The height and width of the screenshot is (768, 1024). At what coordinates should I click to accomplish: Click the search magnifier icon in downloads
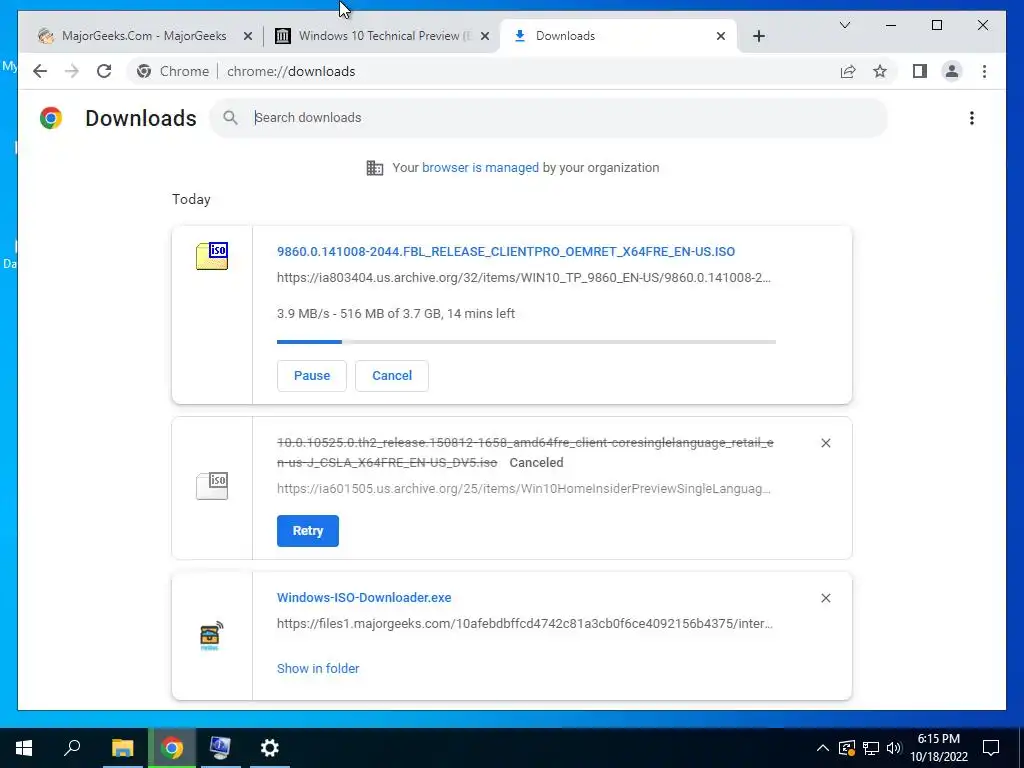click(x=230, y=118)
